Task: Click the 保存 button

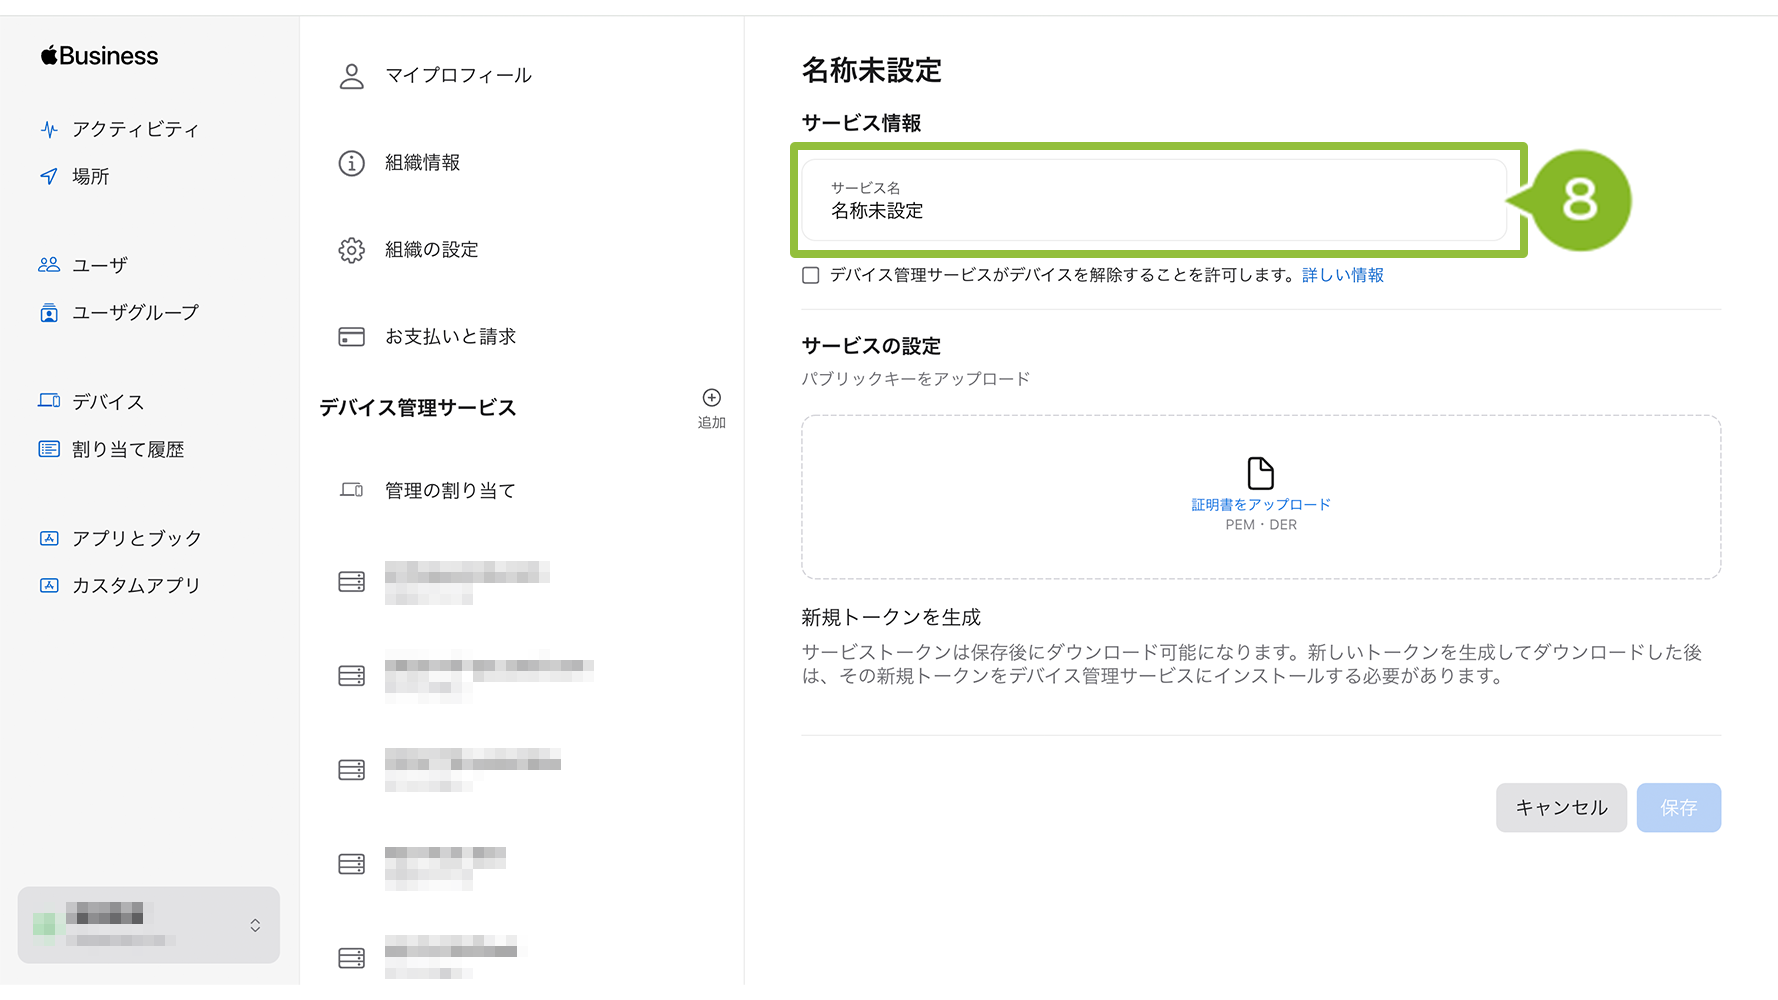Action: coord(1678,807)
